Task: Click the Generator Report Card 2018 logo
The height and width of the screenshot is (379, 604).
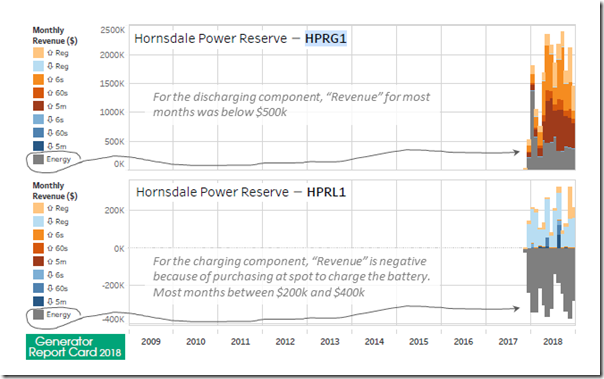Action: pyautogui.click(x=76, y=347)
